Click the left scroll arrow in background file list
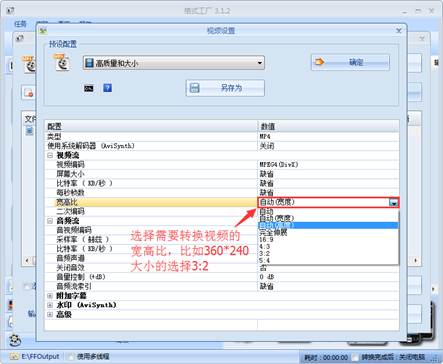443x364 pixels. (27, 260)
